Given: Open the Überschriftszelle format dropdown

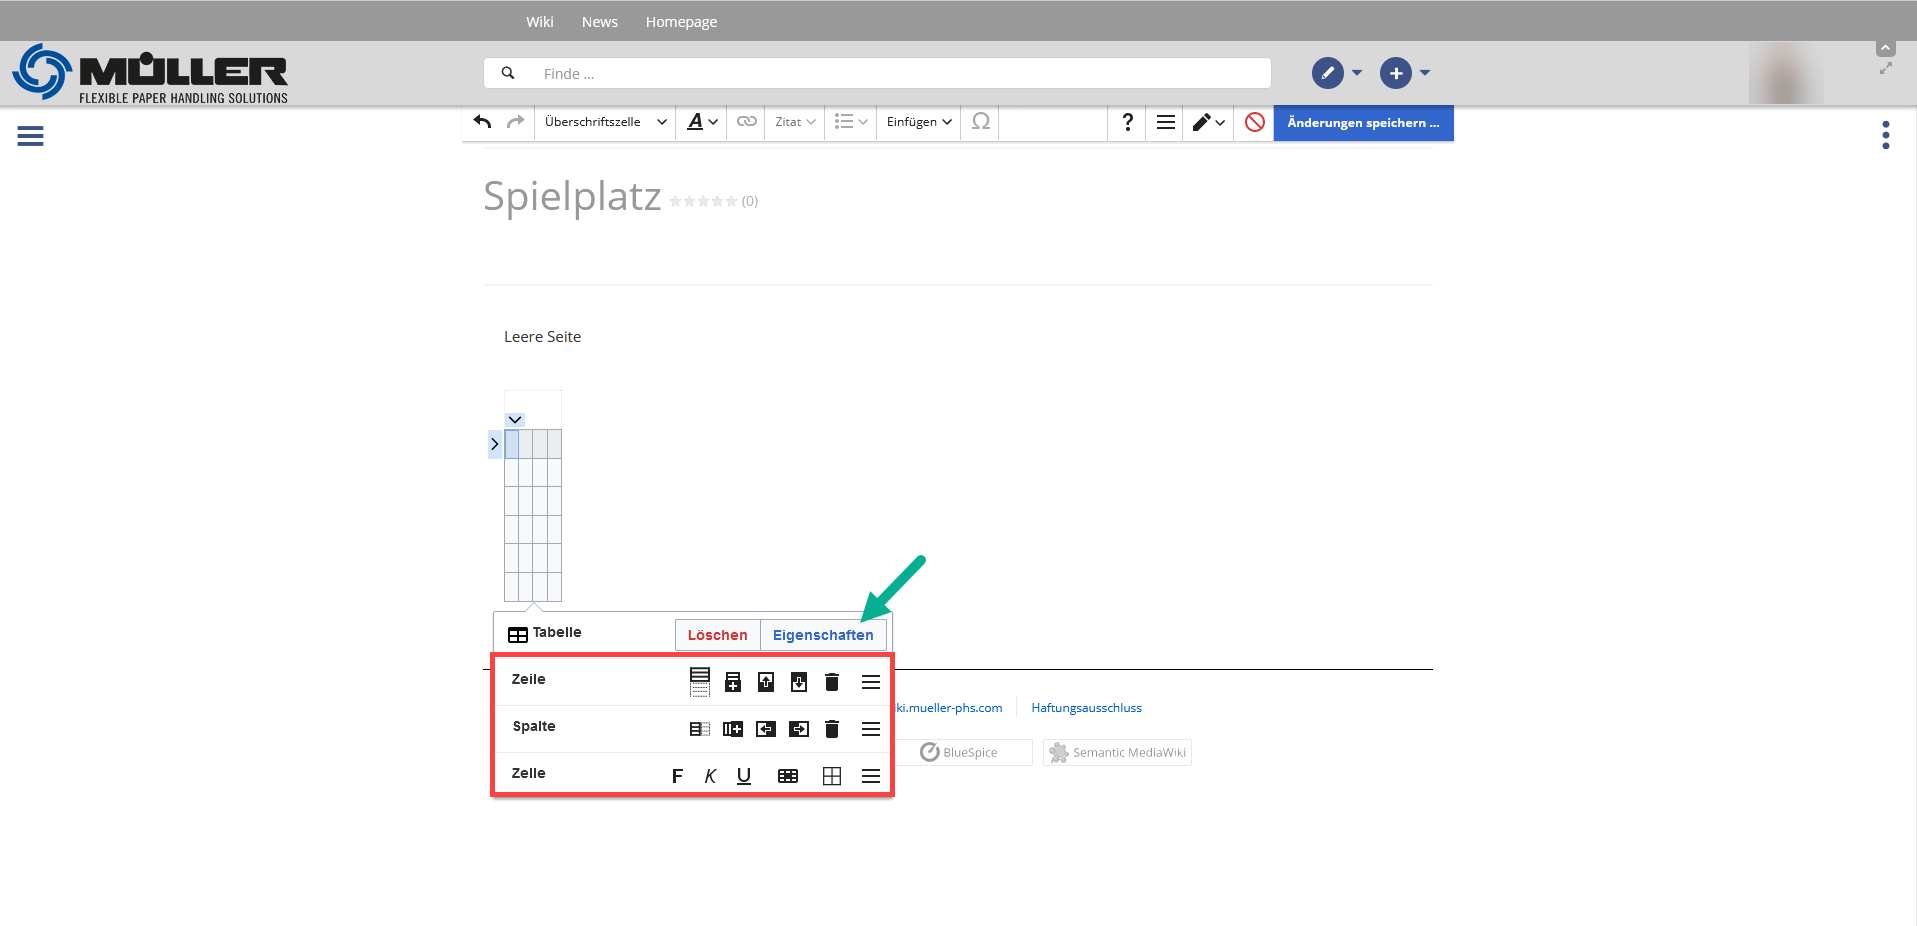Looking at the screenshot, I should point(605,122).
